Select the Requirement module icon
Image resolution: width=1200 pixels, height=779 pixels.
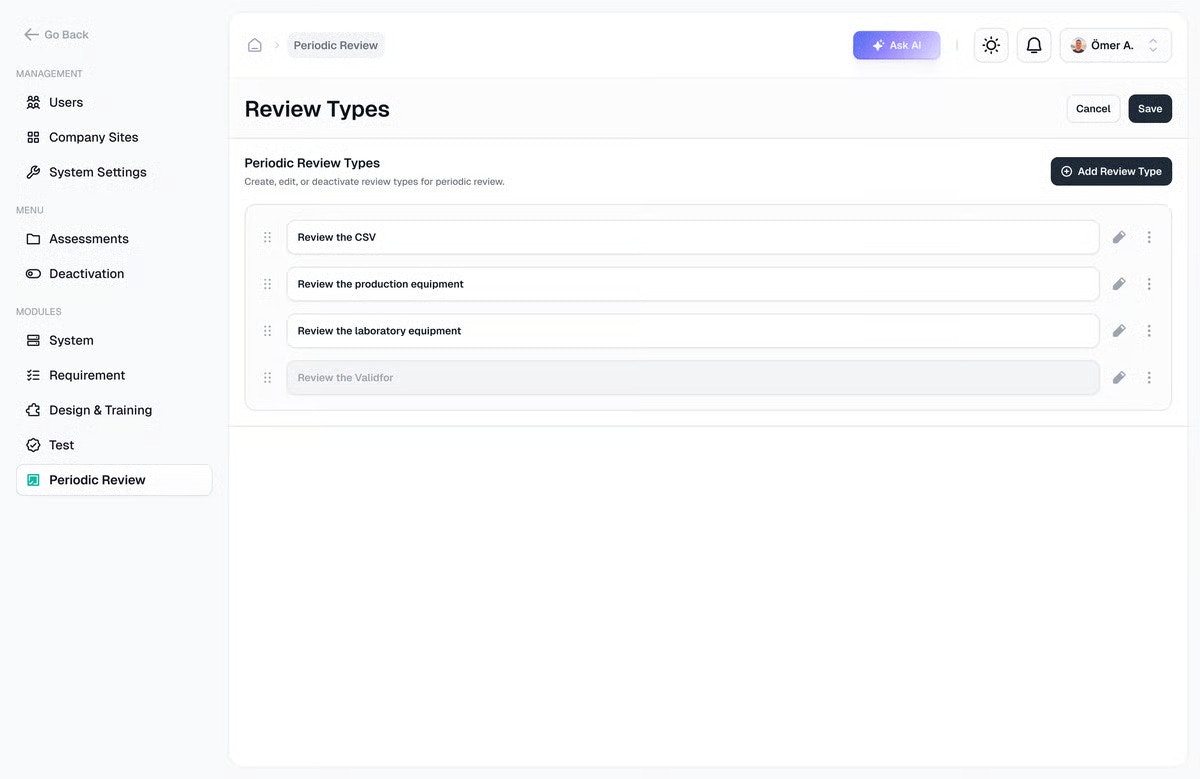[x=32, y=375]
